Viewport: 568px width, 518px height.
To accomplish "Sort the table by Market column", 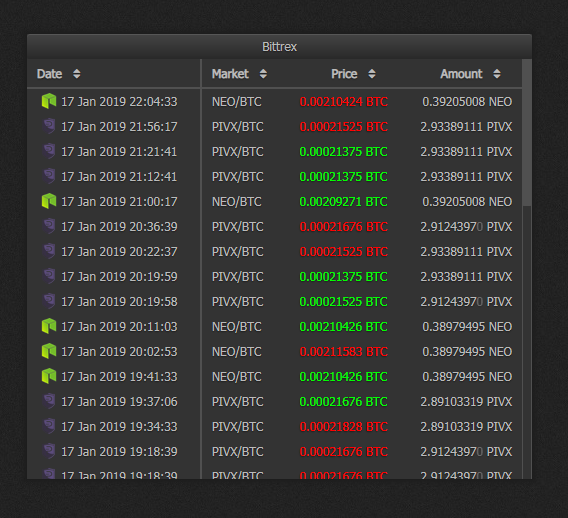I will (x=263, y=74).
